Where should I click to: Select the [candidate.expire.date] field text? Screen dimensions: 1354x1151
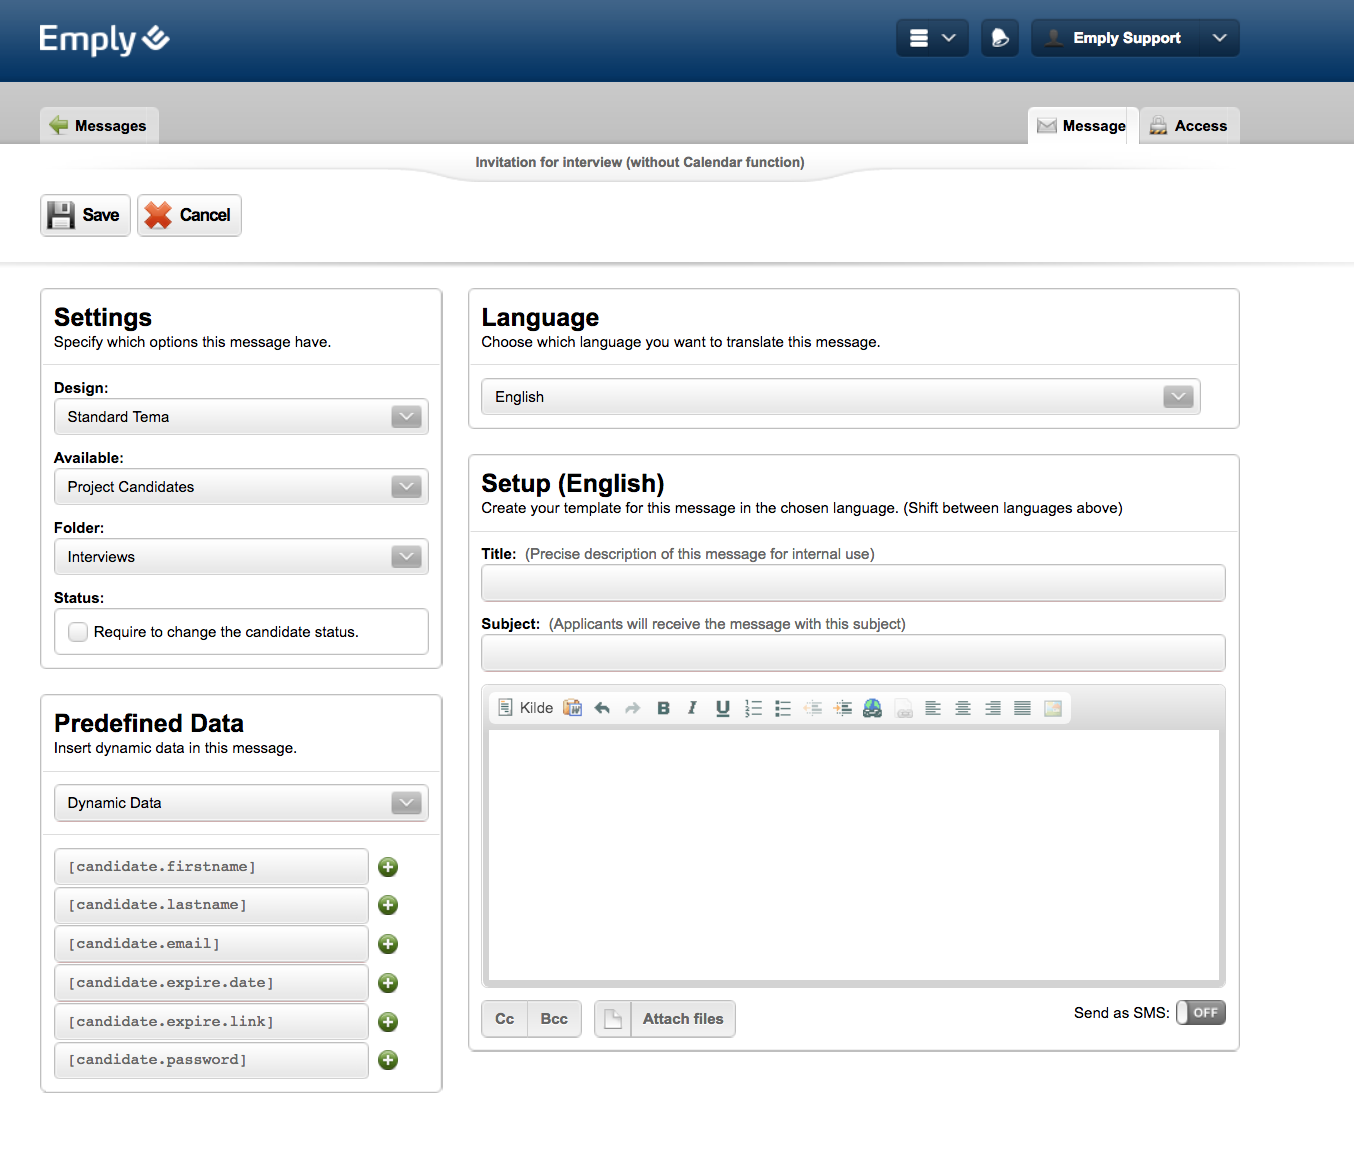(x=211, y=983)
